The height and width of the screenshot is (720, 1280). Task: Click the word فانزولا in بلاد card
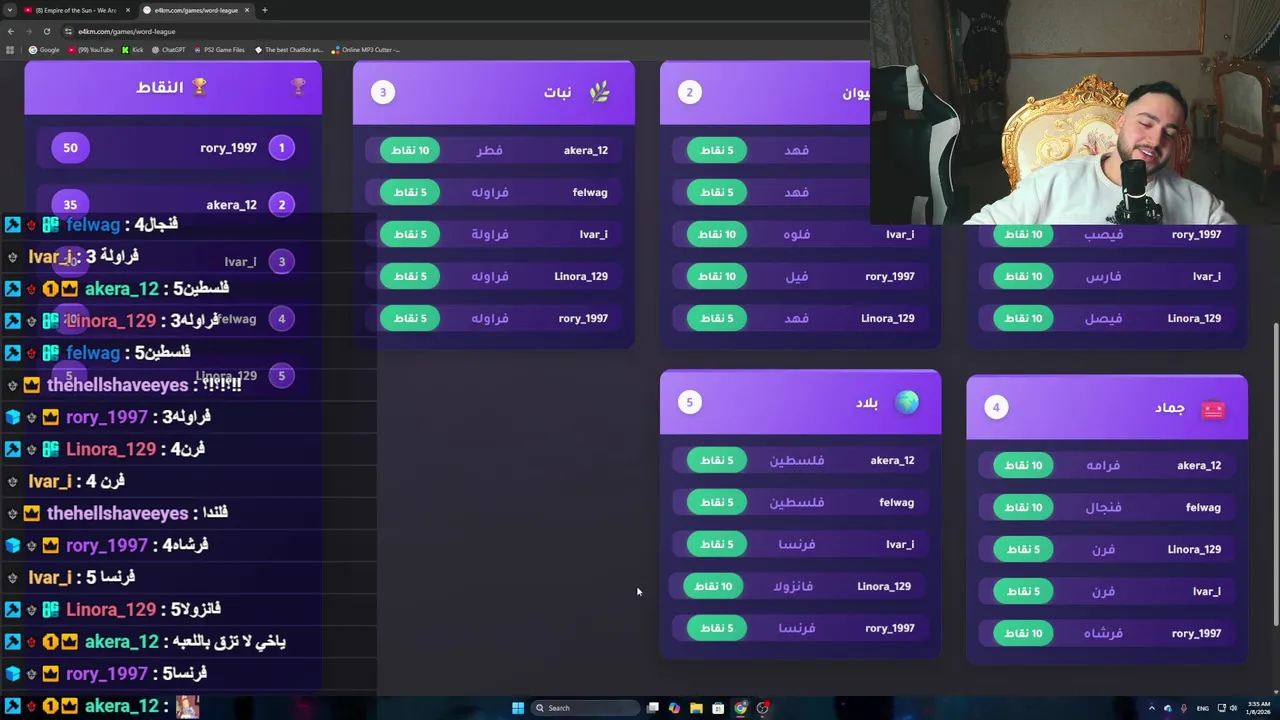pos(793,586)
